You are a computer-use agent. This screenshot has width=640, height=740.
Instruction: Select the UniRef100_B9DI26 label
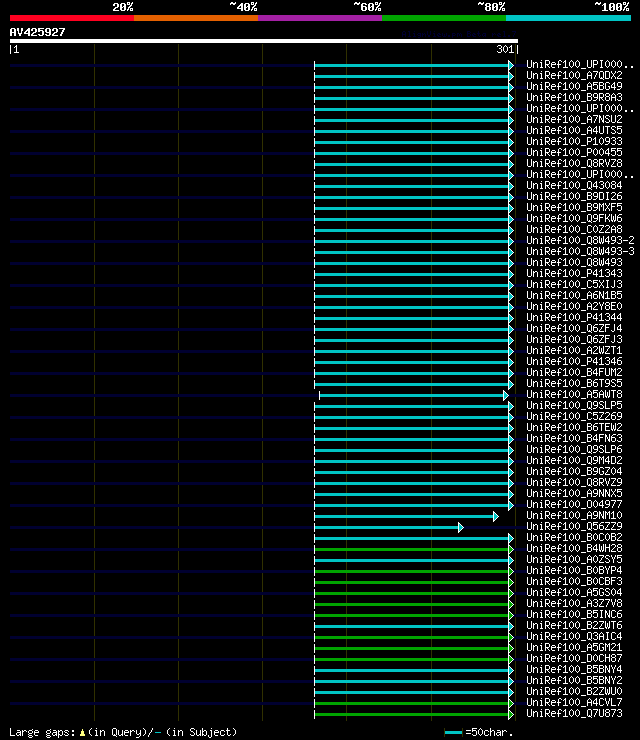coord(574,196)
